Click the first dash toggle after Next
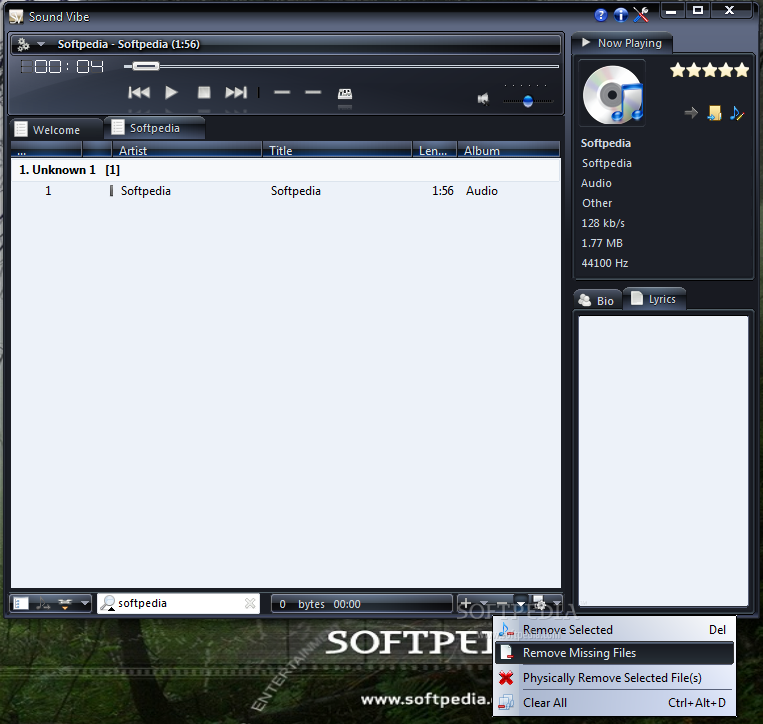Image resolution: width=763 pixels, height=724 pixels. click(x=282, y=92)
